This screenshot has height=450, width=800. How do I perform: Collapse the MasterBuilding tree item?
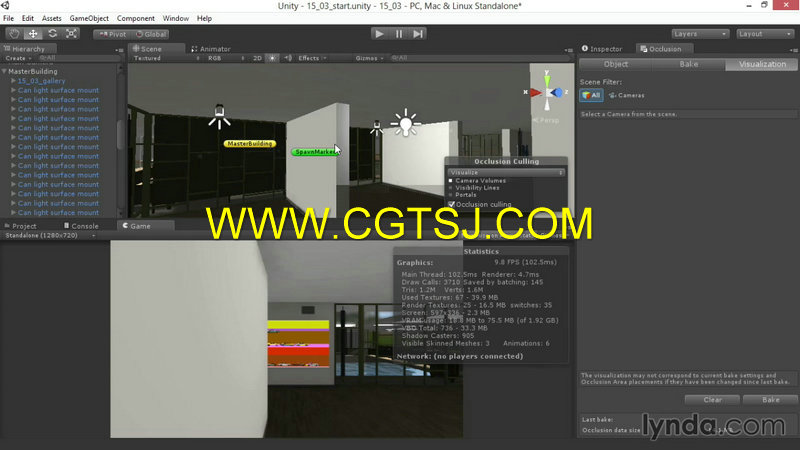click(x=4, y=71)
